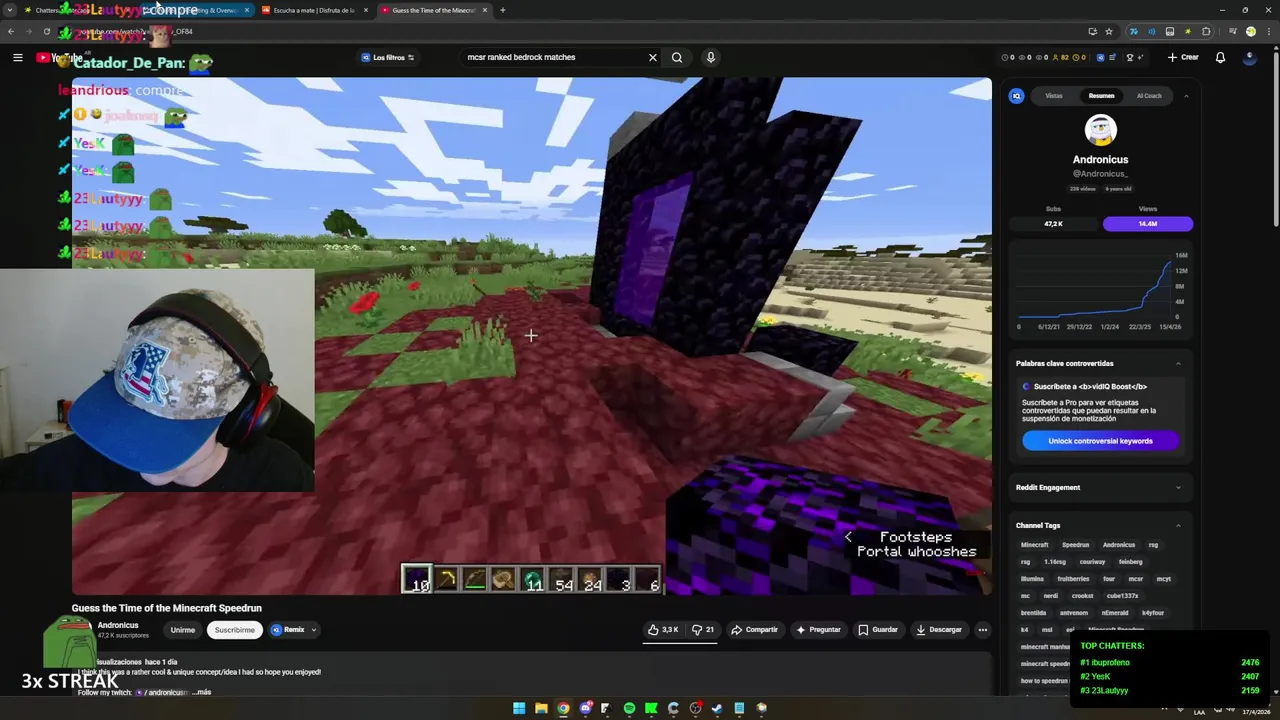Open the account avatar menu

click(1249, 58)
